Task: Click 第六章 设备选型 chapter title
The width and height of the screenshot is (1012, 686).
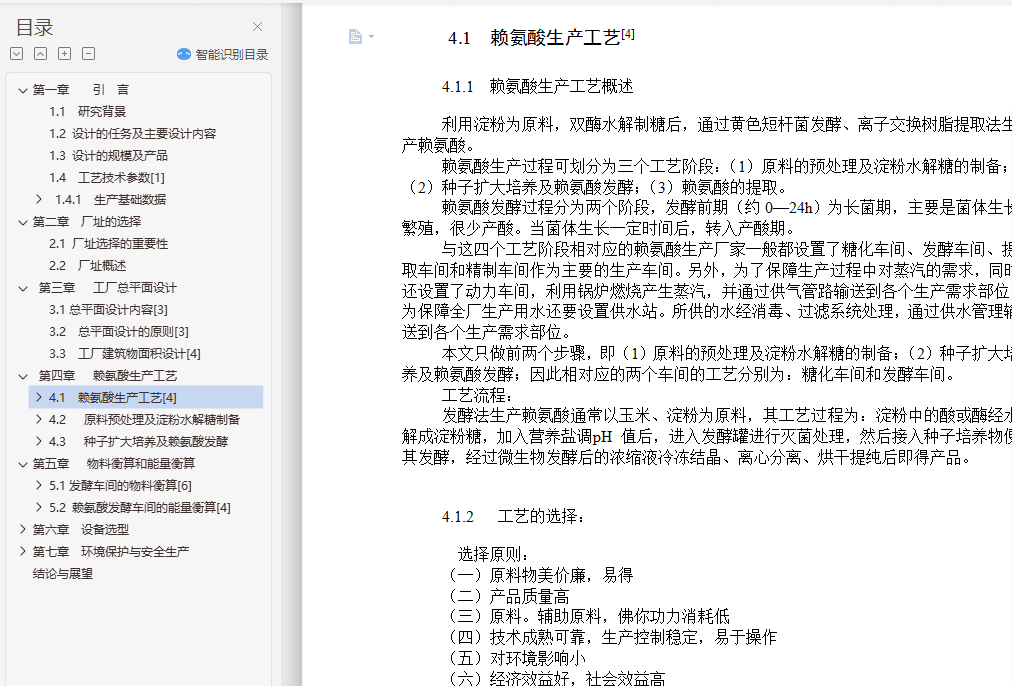Action: (x=81, y=530)
